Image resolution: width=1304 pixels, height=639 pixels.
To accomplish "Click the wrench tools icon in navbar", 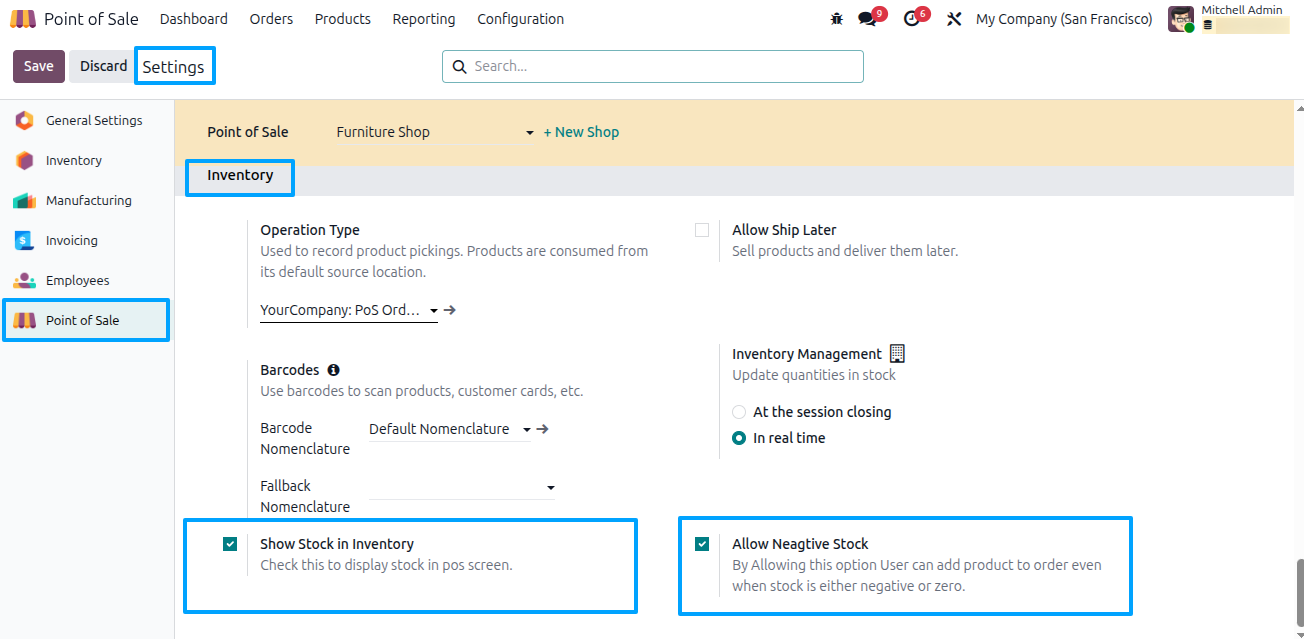I will coord(954,19).
